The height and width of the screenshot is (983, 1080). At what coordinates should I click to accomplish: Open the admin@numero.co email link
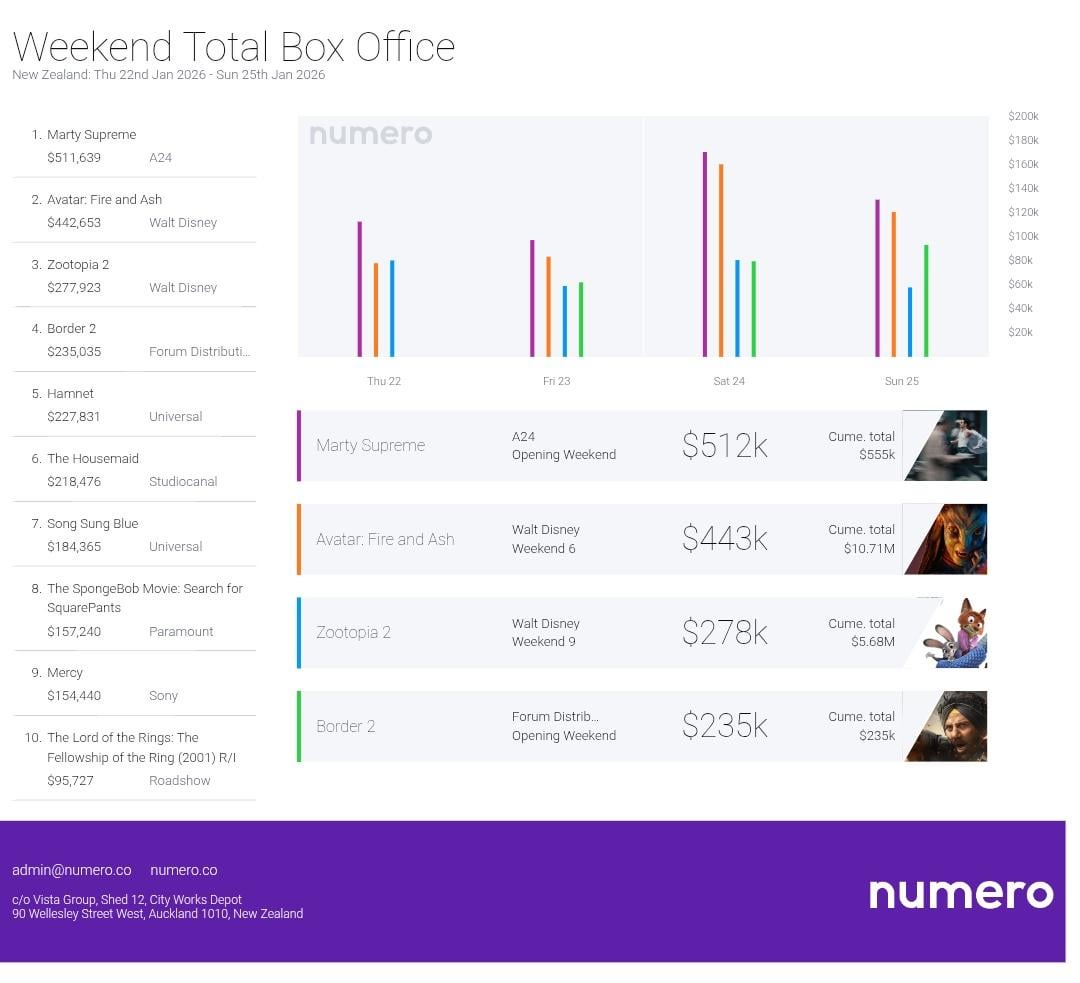71,870
